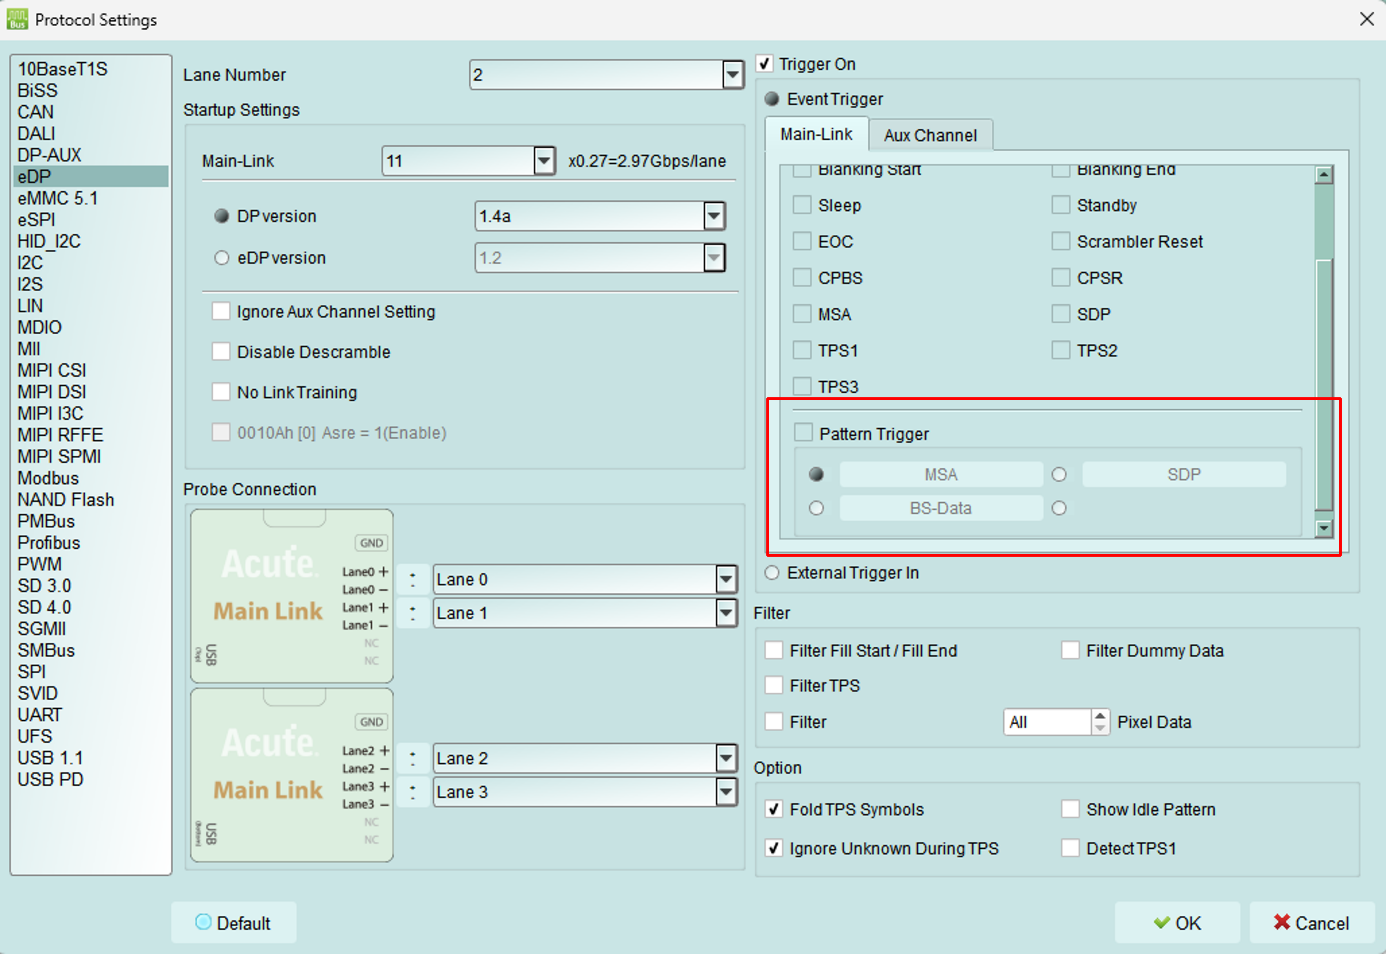
Task: Switch to the Aux Channel tab
Action: tap(930, 135)
